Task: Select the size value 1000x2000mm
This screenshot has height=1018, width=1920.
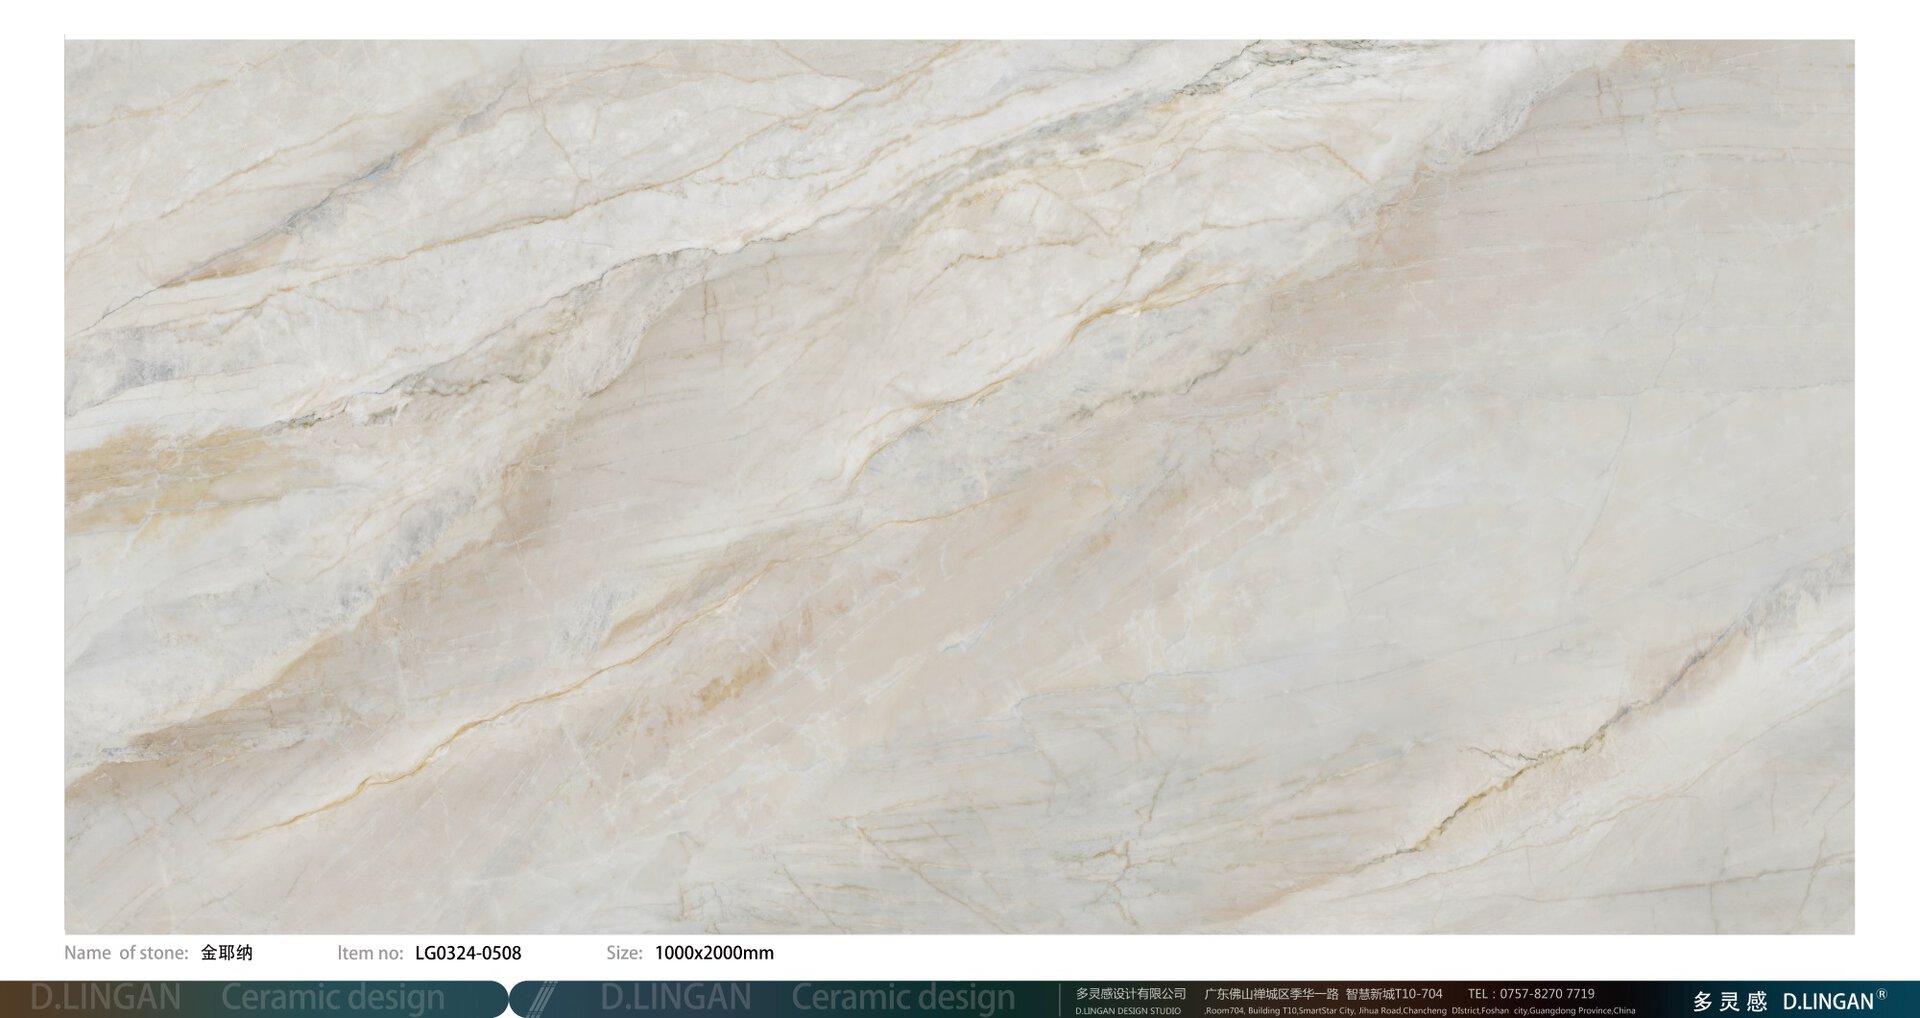Action: pos(714,953)
